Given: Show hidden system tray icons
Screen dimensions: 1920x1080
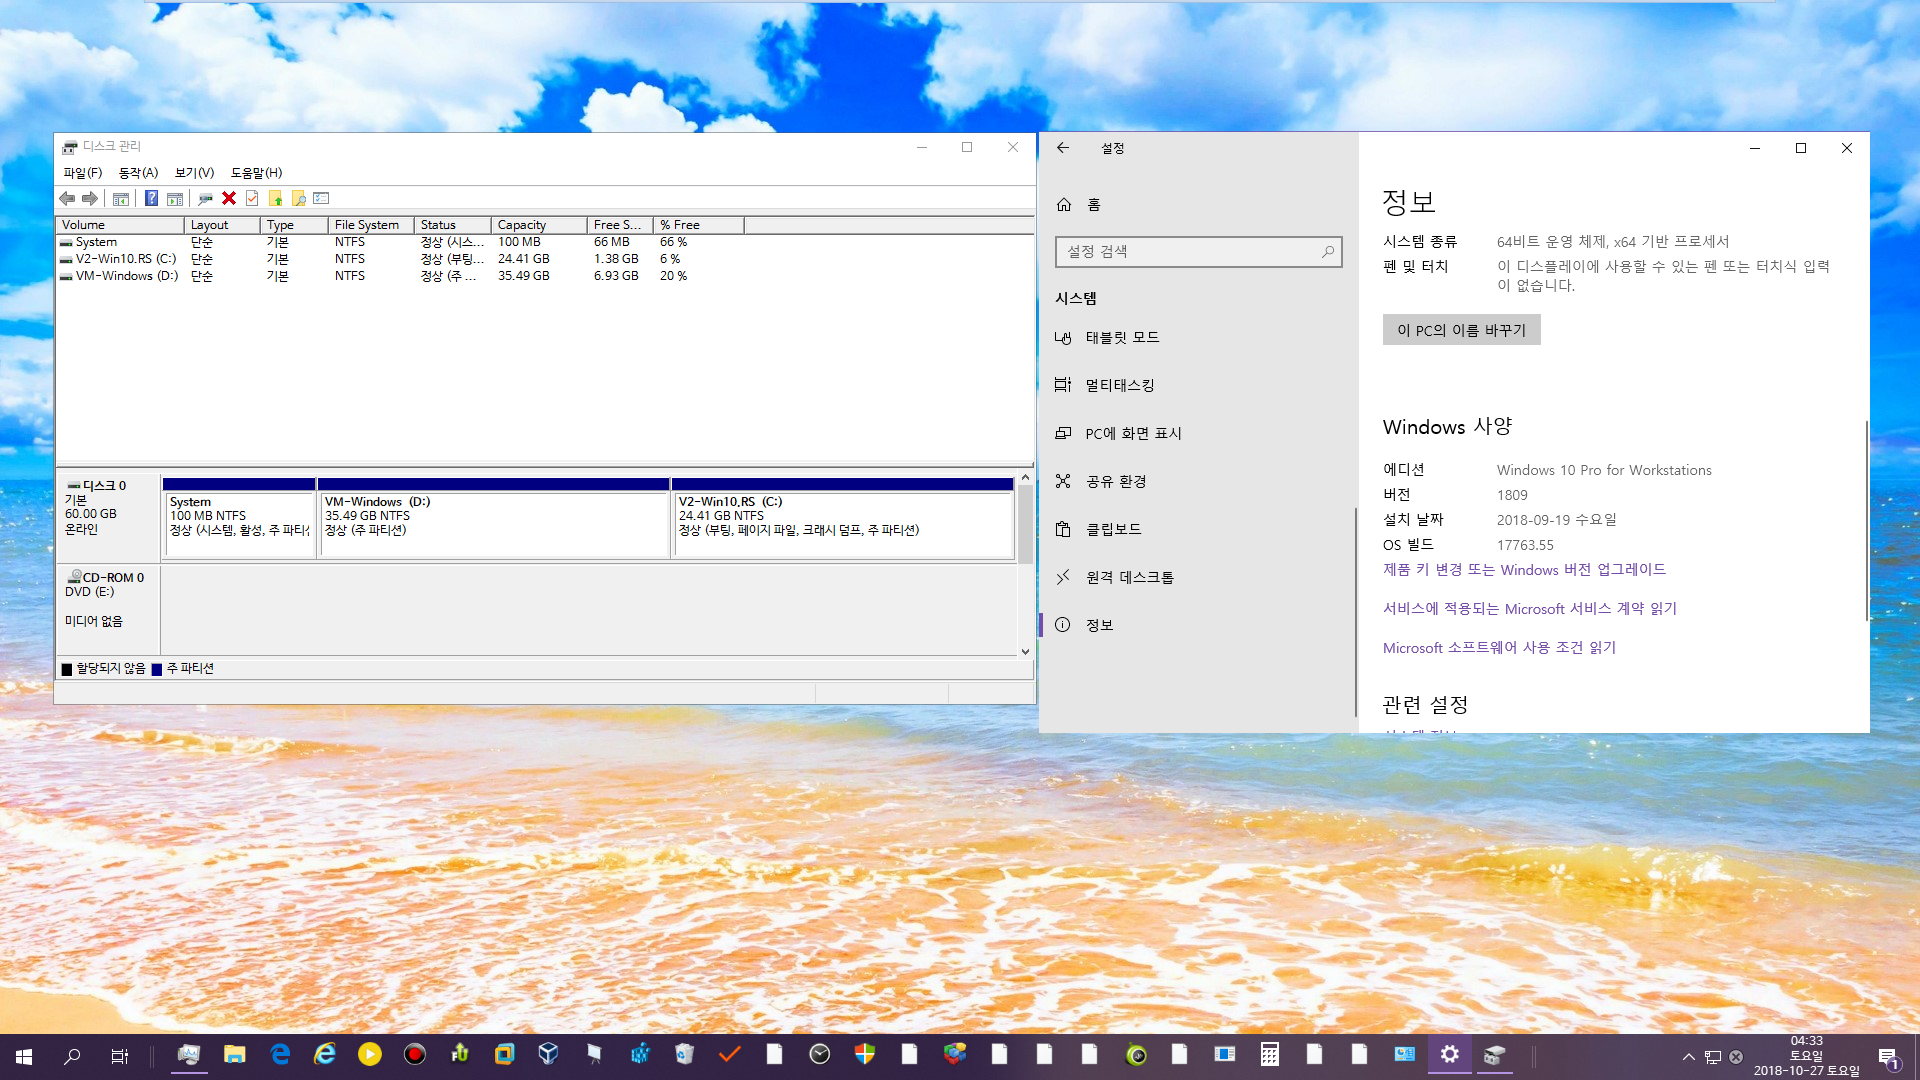Looking at the screenshot, I should coord(1688,1057).
